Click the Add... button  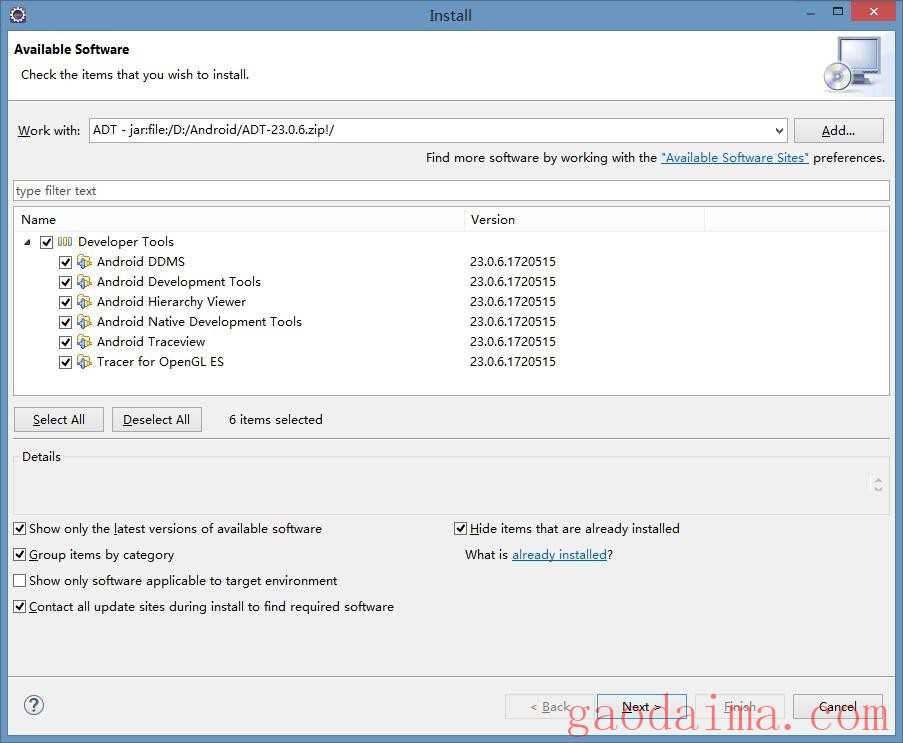(x=838, y=131)
